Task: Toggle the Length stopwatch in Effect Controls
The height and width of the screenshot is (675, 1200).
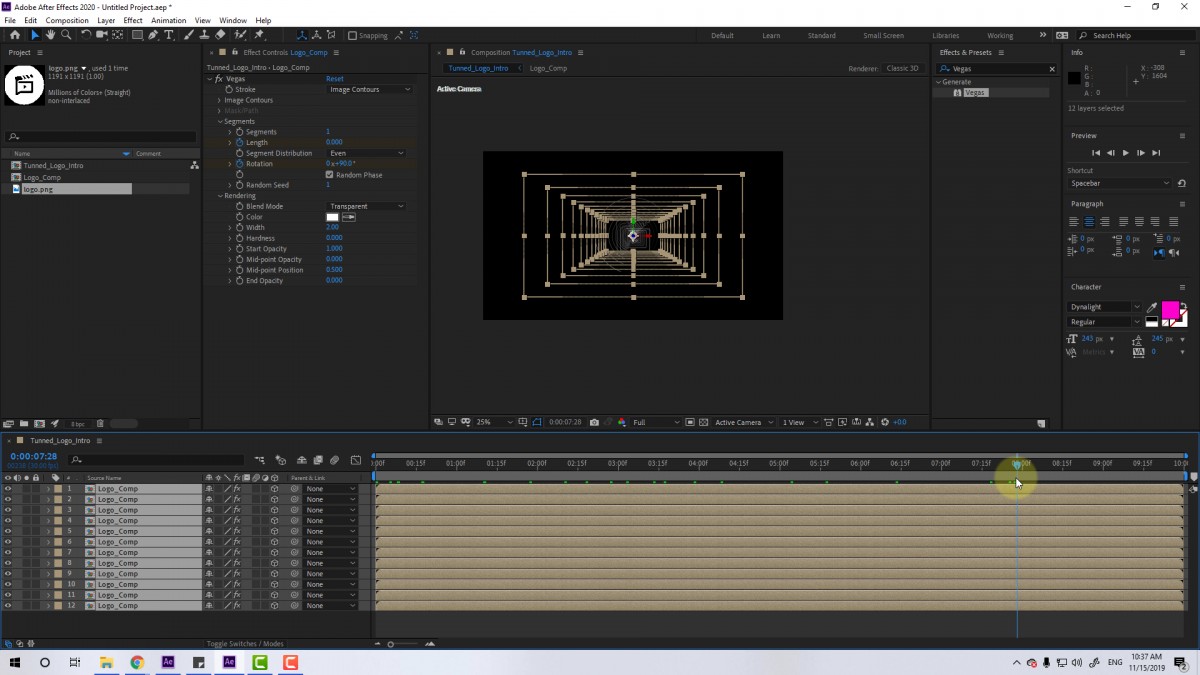Action: pyautogui.click(x=240, y=142)
